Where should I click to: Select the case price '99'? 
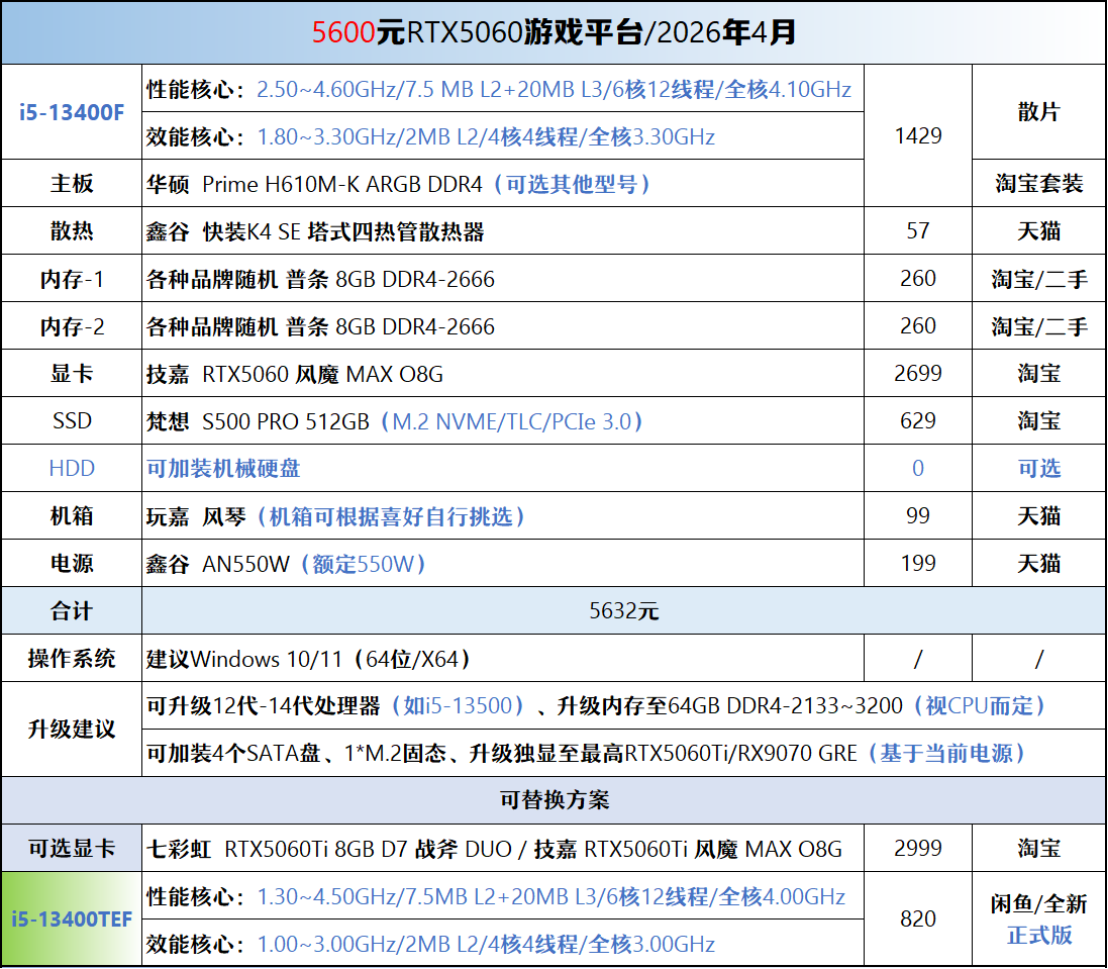[x=918, y=515]
